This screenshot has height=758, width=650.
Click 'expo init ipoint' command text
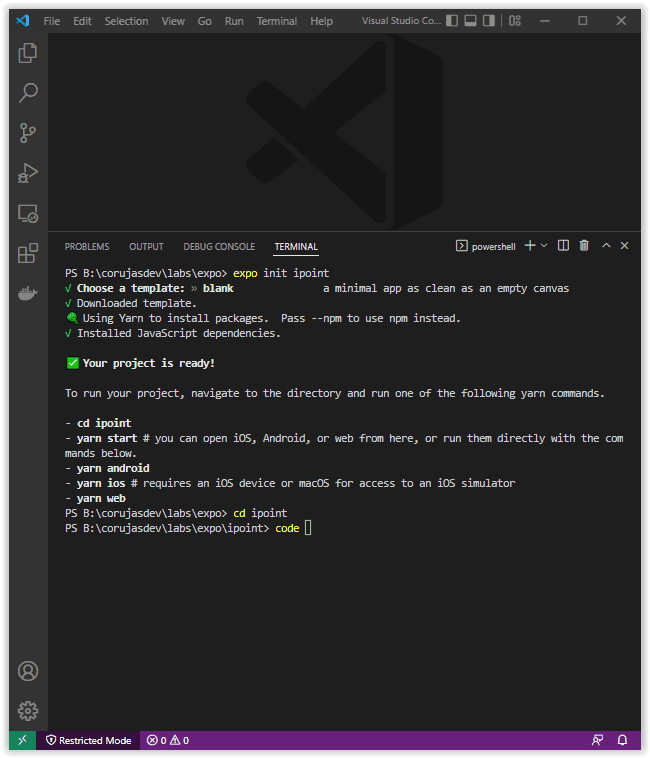[x=281, y=273]
